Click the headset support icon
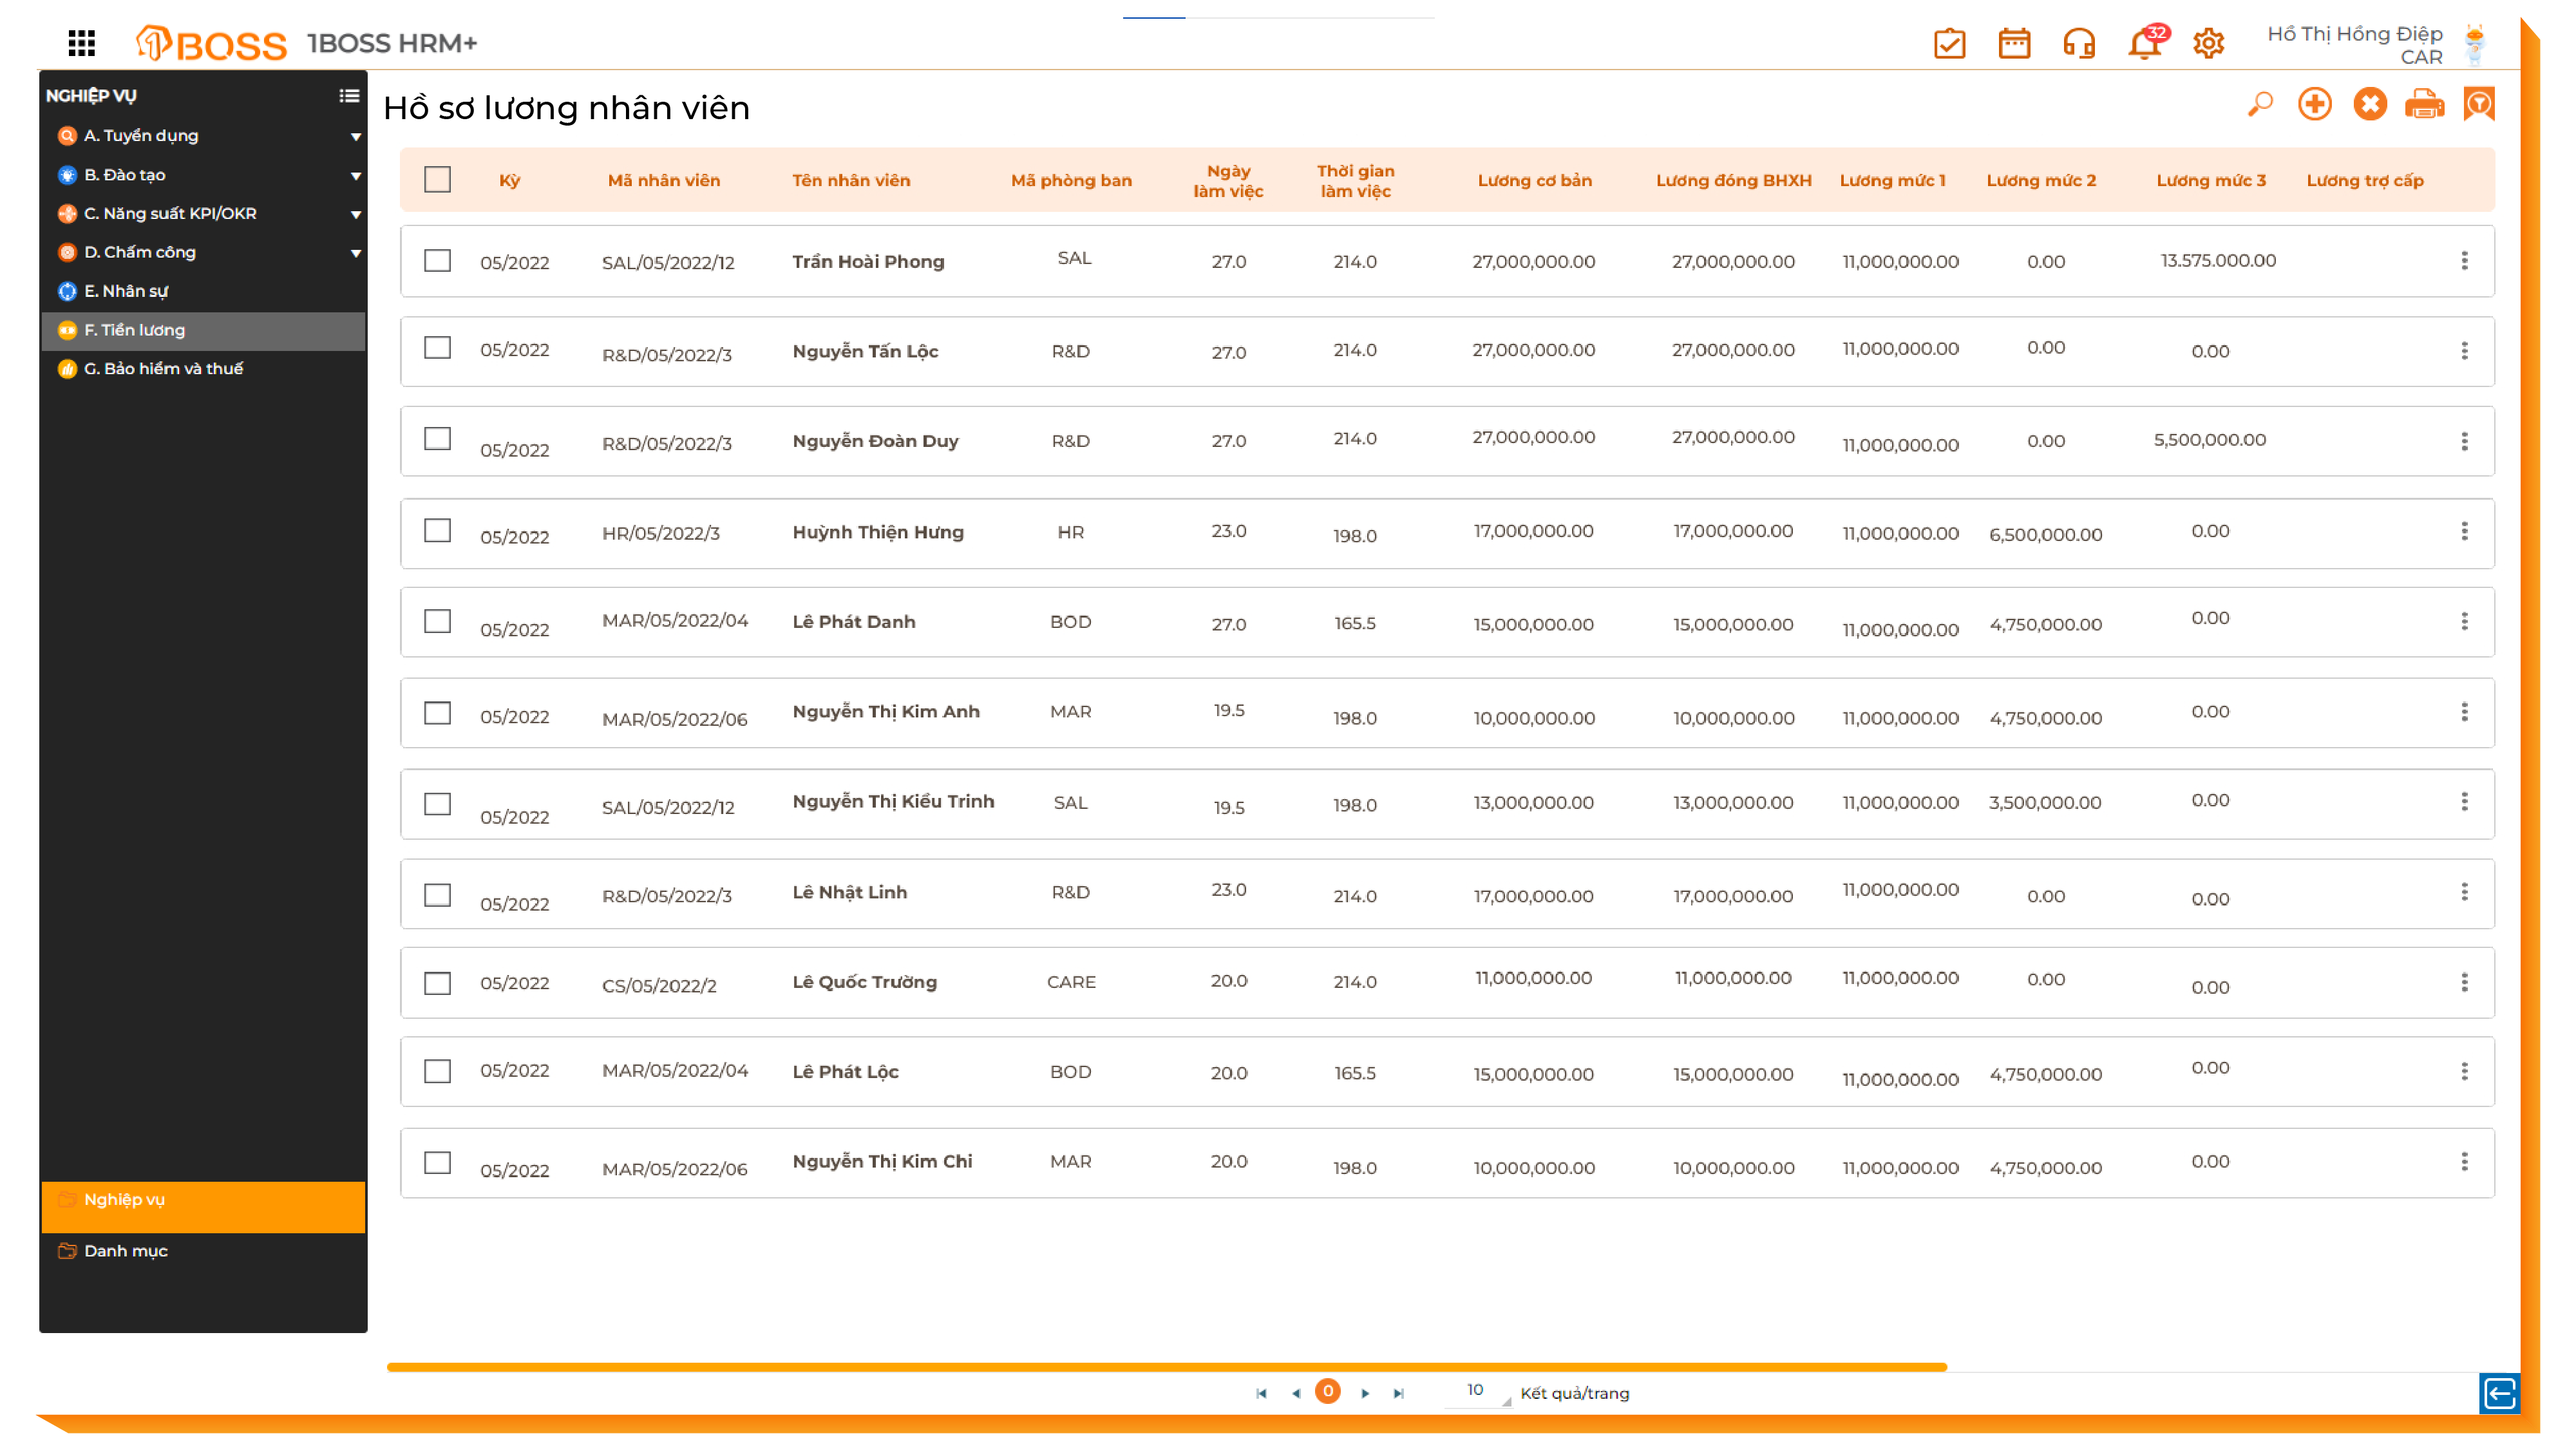The image size is (2576, 1449). tap(2079, 44)
